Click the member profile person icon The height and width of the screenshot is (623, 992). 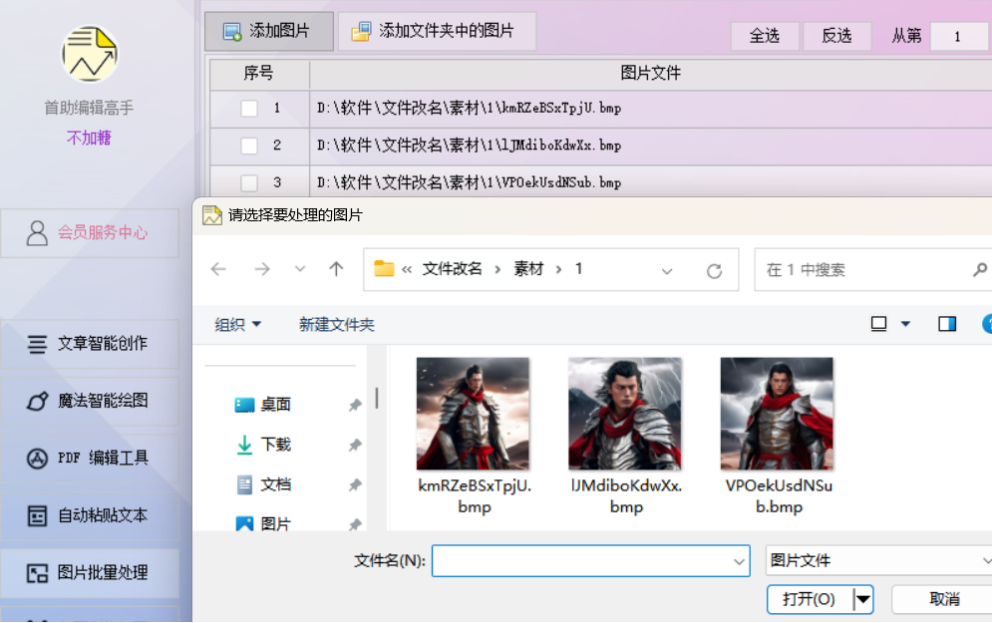[37, 233]
